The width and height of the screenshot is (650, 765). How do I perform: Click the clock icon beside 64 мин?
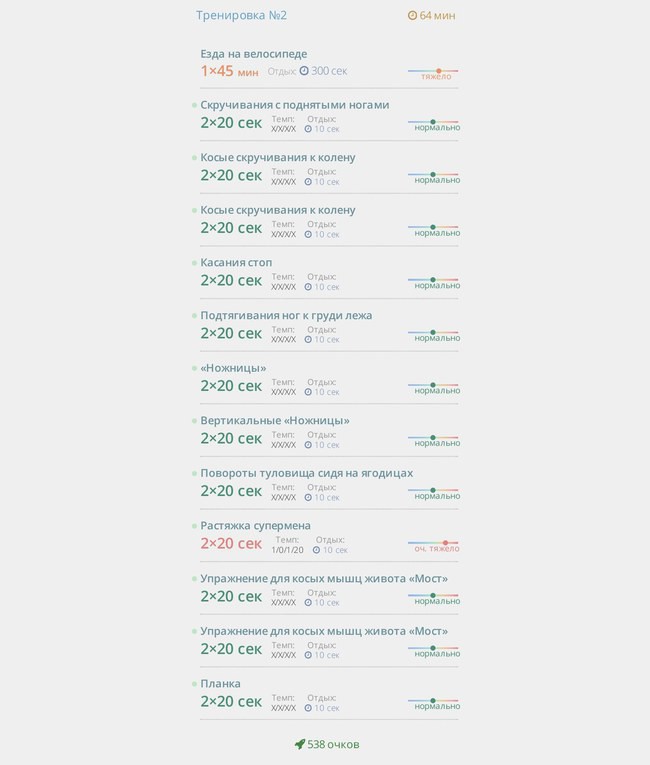tap(412, 16)
